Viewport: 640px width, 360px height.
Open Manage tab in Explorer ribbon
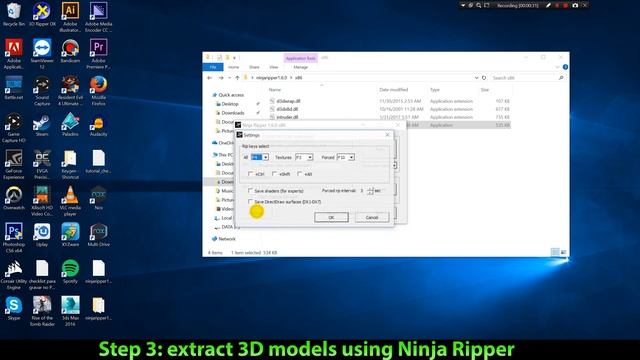(x=300, y=67)
